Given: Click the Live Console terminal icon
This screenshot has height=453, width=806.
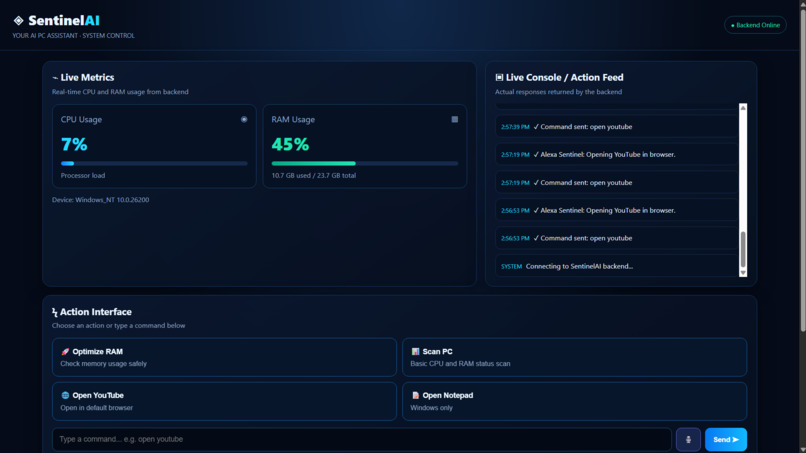Looking at the screenshot, I should [x=499, y=77].
